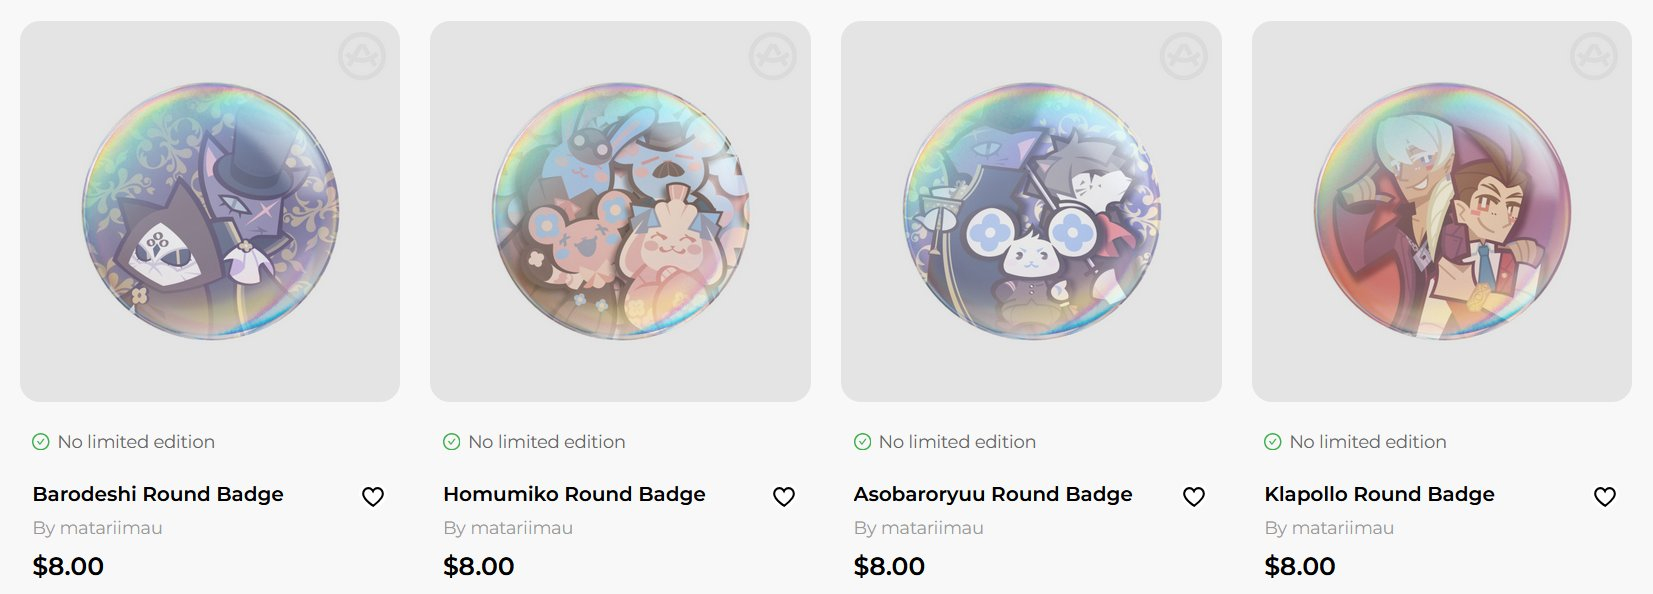
Task: Open the Asobaroryuu Round Badge product image
Action: 1031,212
